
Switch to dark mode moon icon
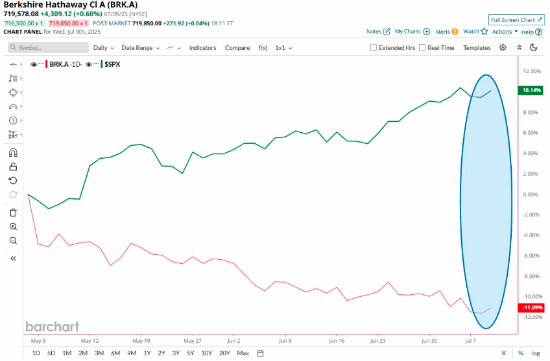pyautogui.click(x=534, y=47)
